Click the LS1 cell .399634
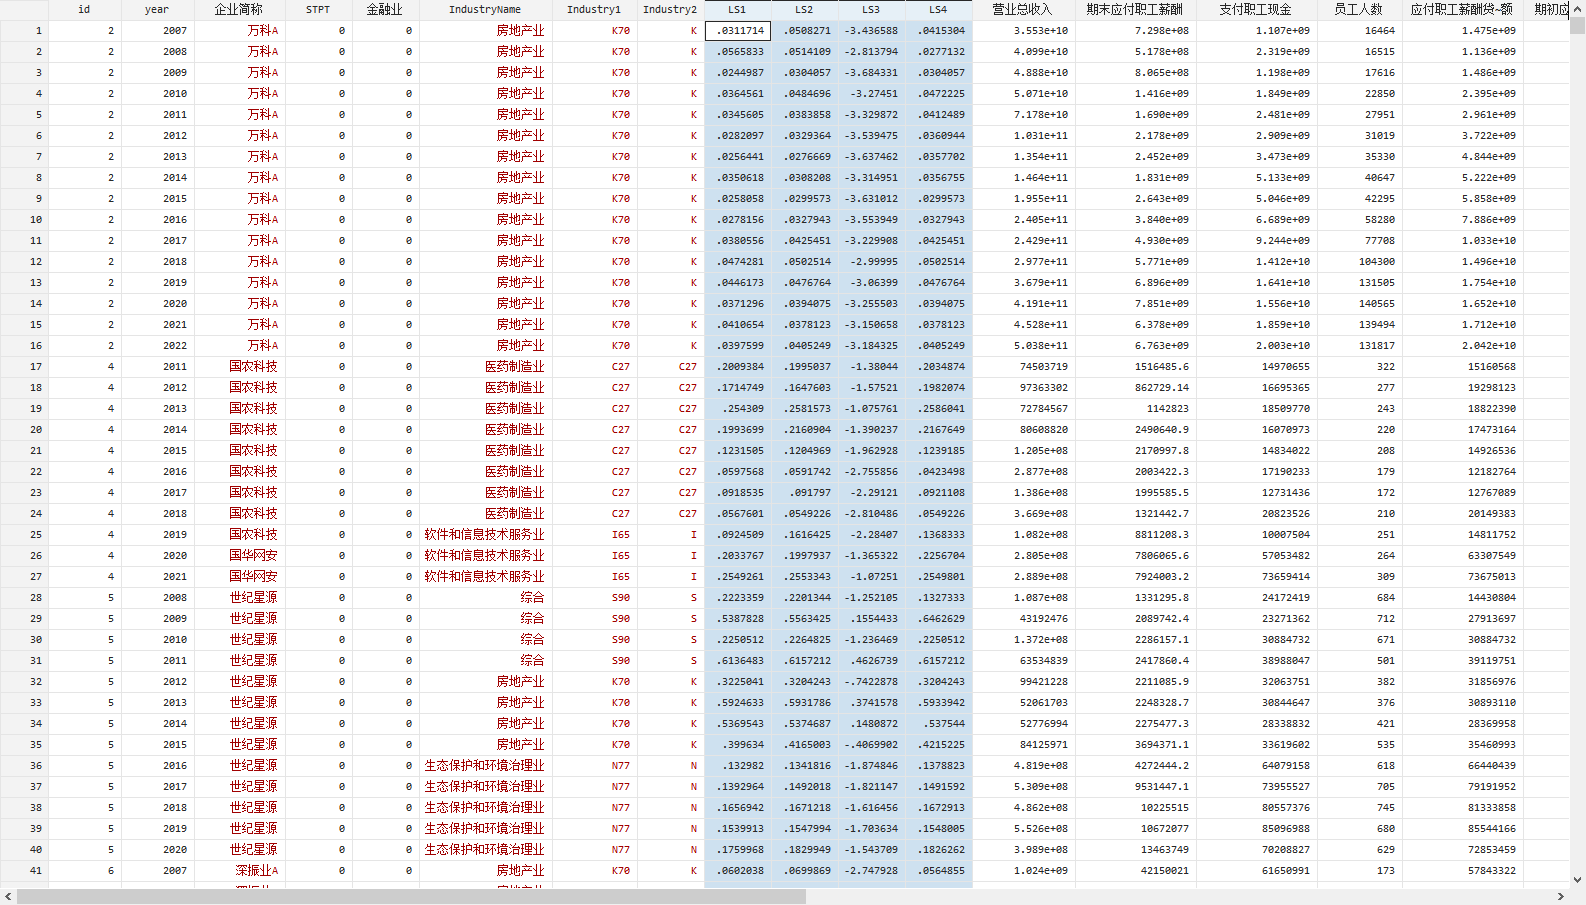The width and height of the screenshot is (1586, 905). tap(737, 745)
